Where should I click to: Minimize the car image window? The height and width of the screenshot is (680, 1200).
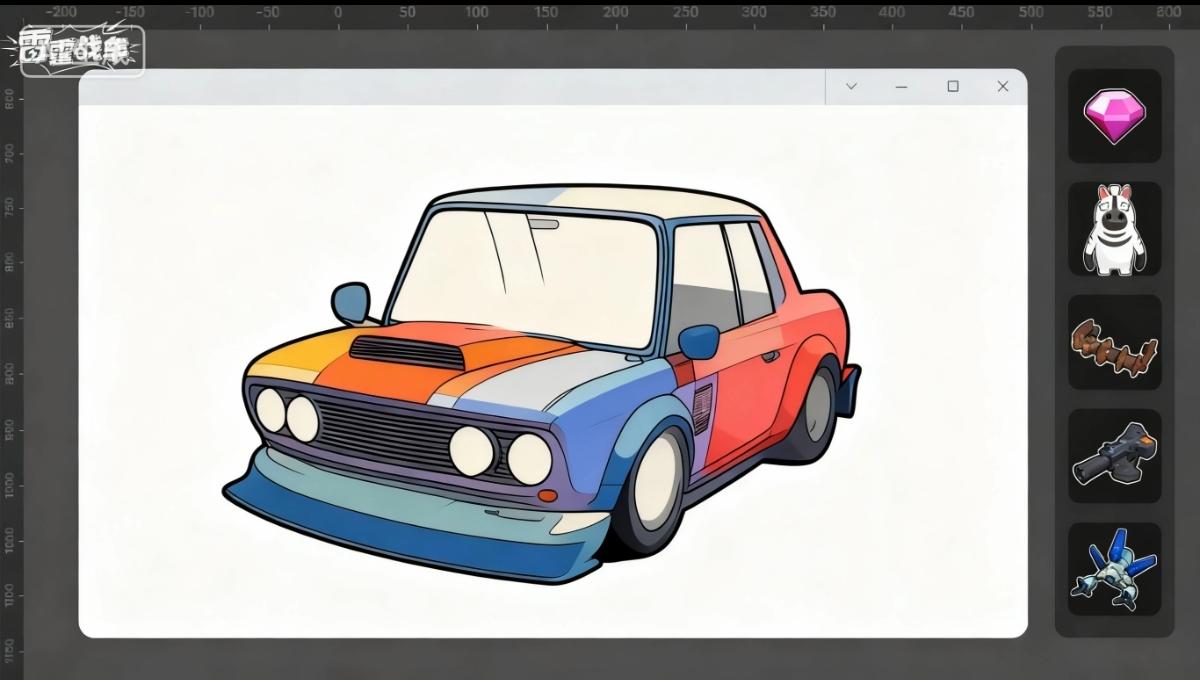pyautogui.click(x=901, y=87)
